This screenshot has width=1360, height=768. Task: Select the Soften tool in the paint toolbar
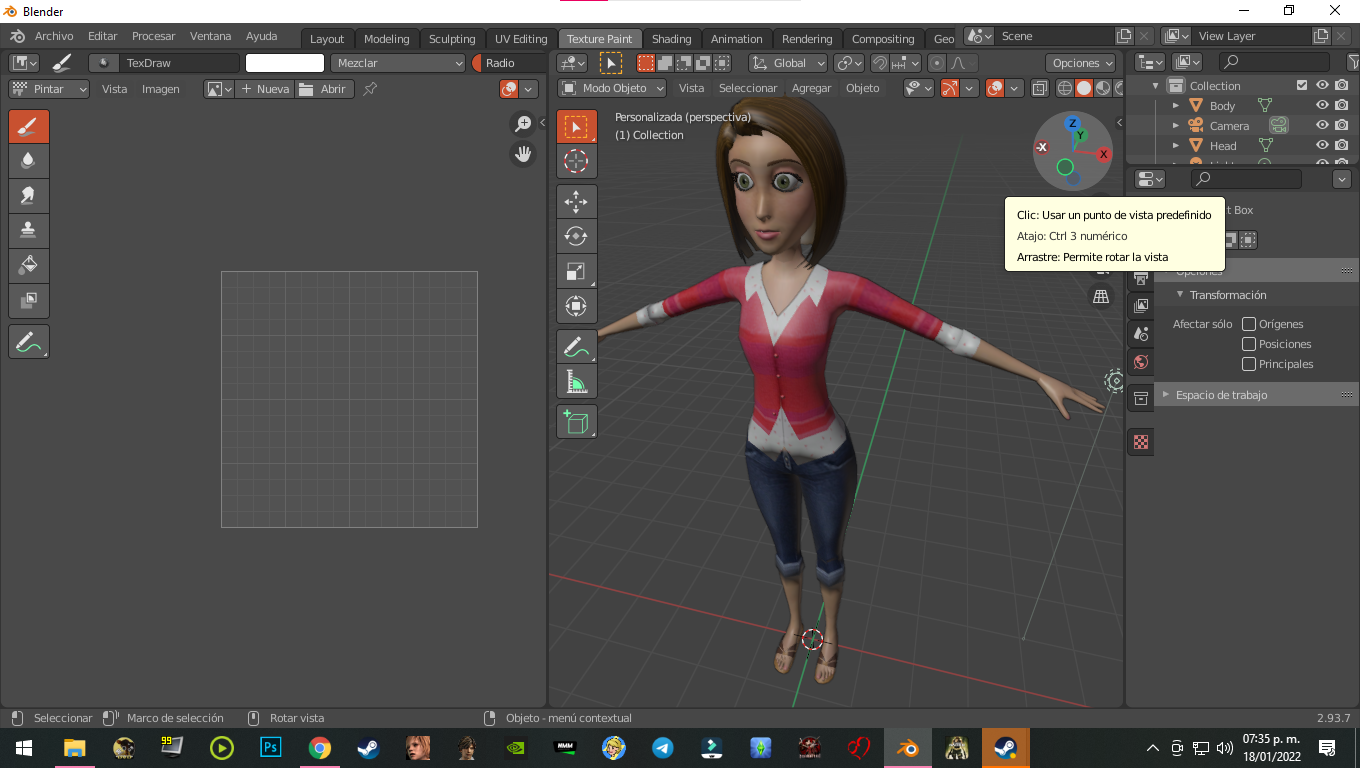28,160
